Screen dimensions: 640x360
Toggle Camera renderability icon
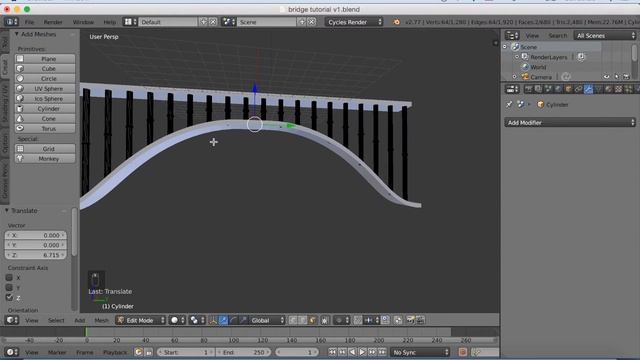pos(626,77)
